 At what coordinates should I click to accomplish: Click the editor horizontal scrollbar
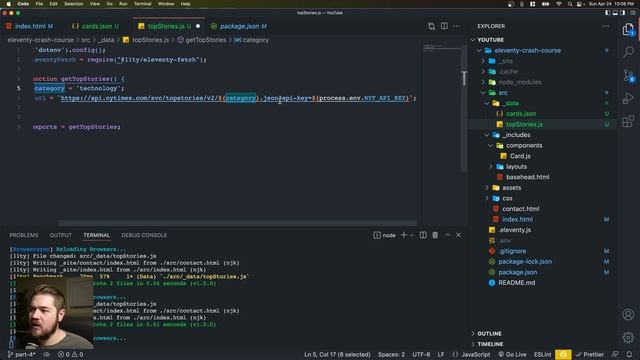coord(238,223)
